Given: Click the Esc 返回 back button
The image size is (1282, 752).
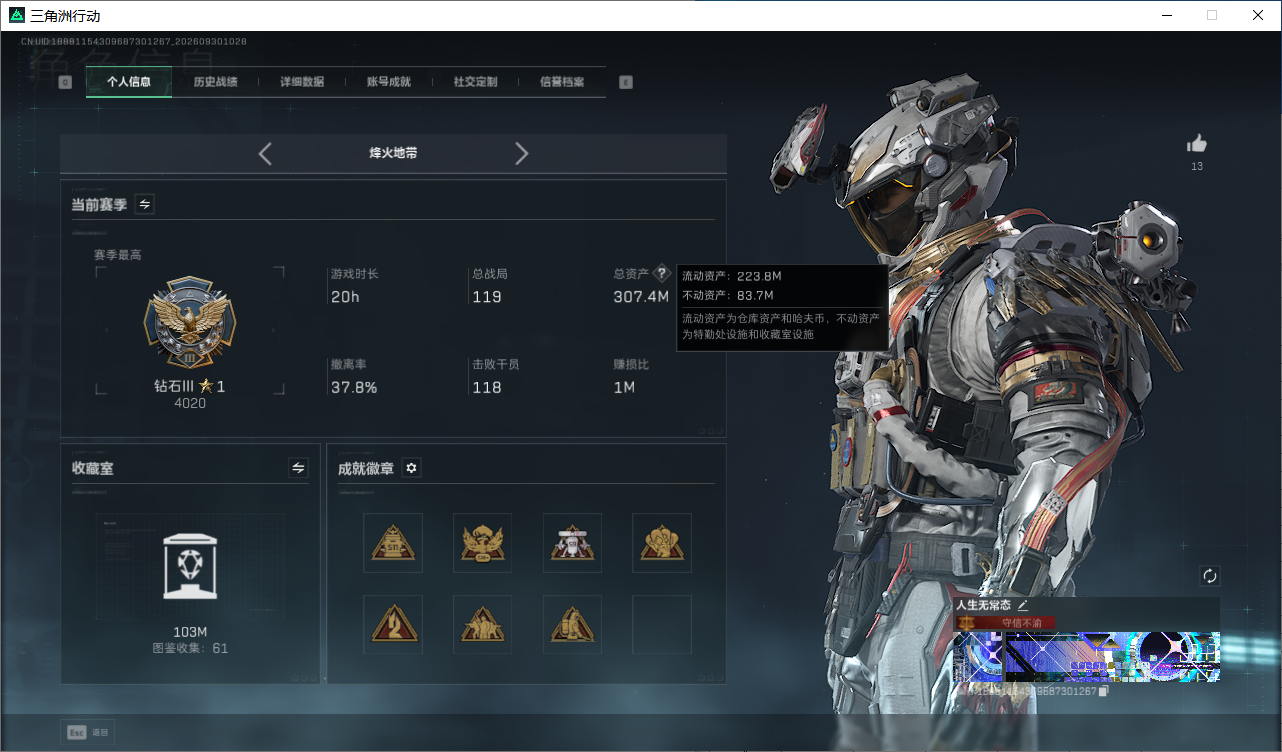Looking at the screenshot, I should click(x=88, y=732).
